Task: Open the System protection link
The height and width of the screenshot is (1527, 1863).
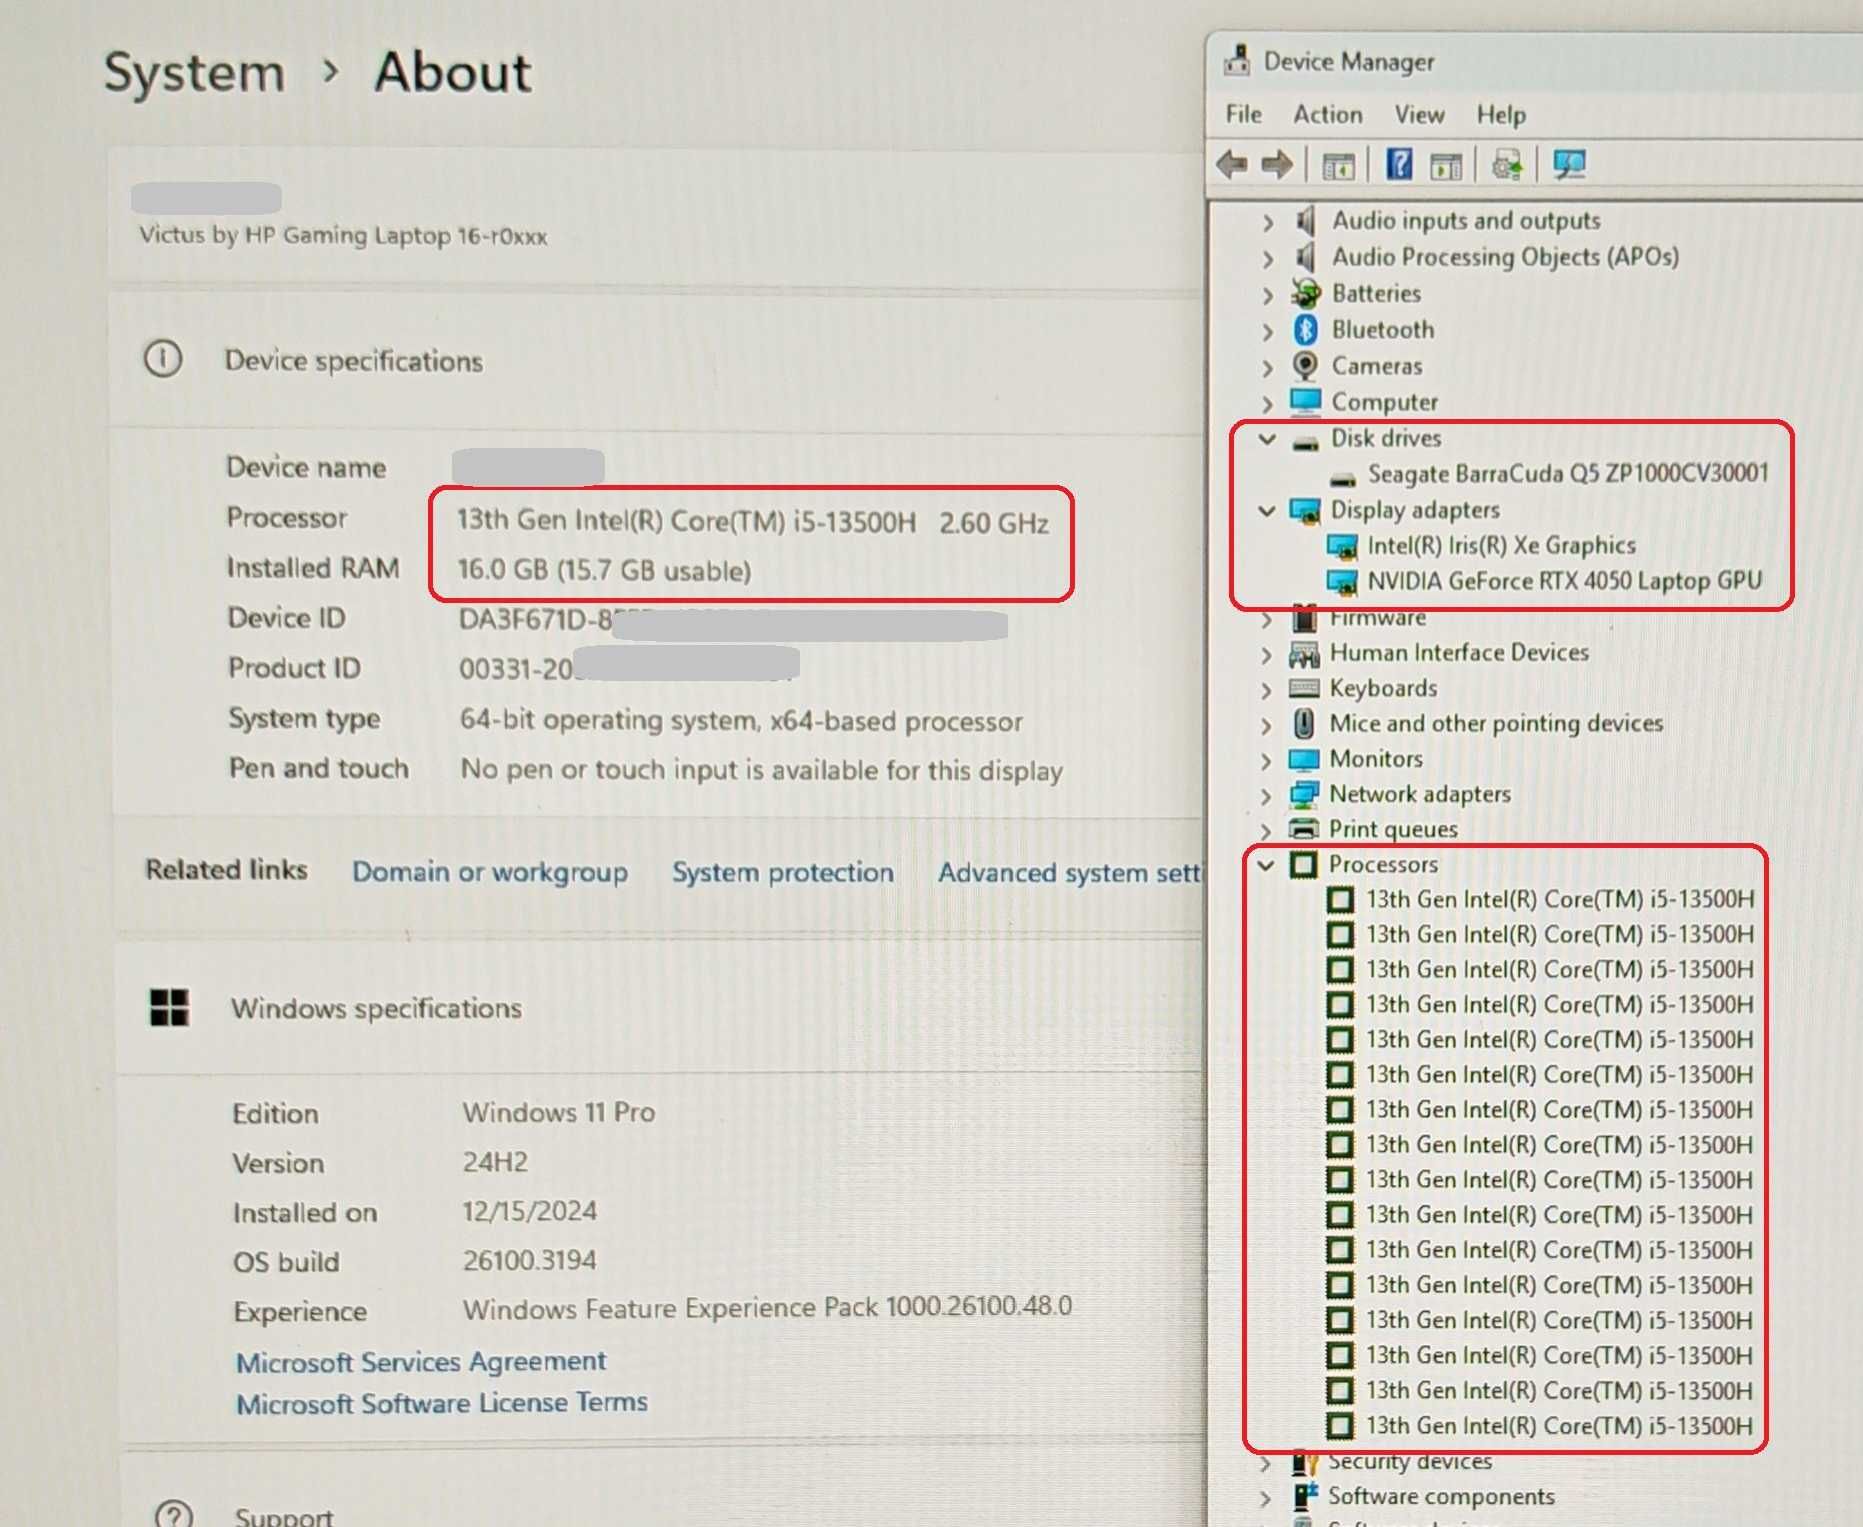Action: click(783, 872)
